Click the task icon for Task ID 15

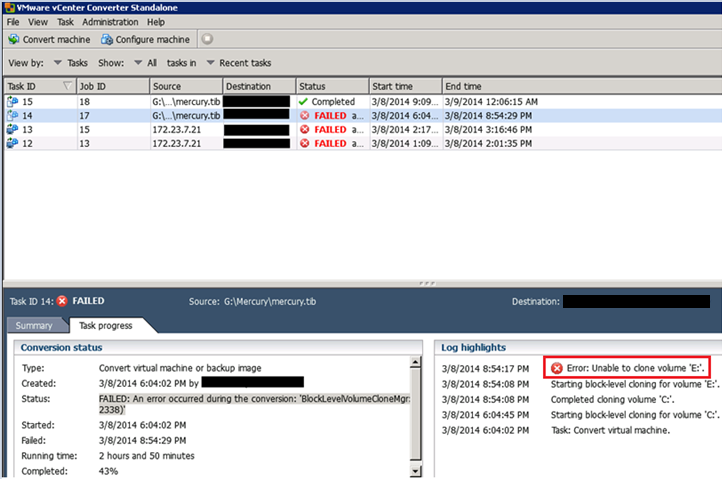(x=12, y=102)
